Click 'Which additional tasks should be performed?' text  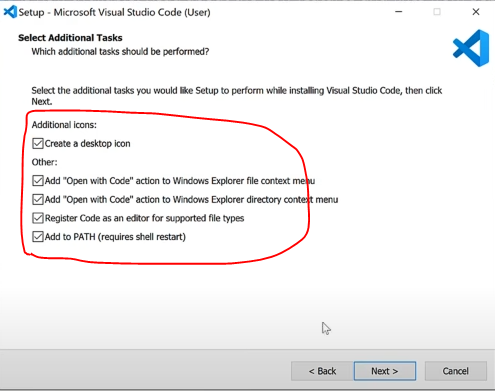[x=120, y=52]
